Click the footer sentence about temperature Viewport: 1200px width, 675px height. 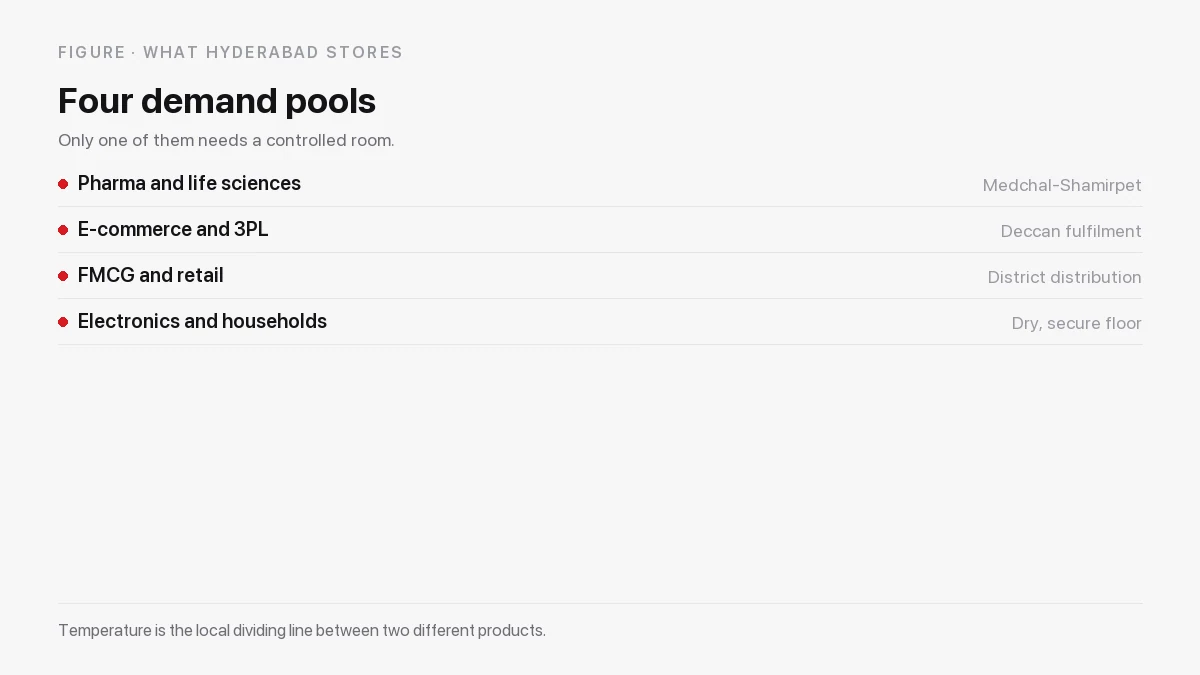pos(302,631)
